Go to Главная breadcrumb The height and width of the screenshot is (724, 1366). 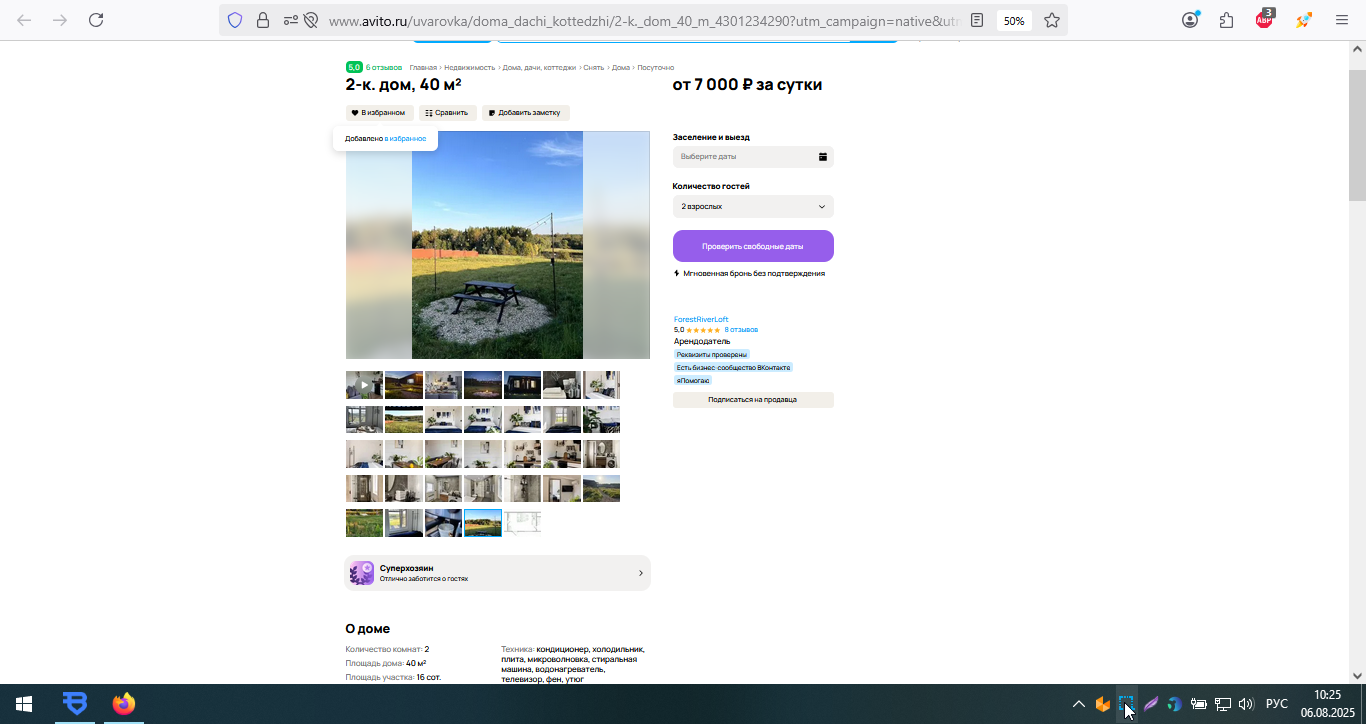(x=423, y=67)
